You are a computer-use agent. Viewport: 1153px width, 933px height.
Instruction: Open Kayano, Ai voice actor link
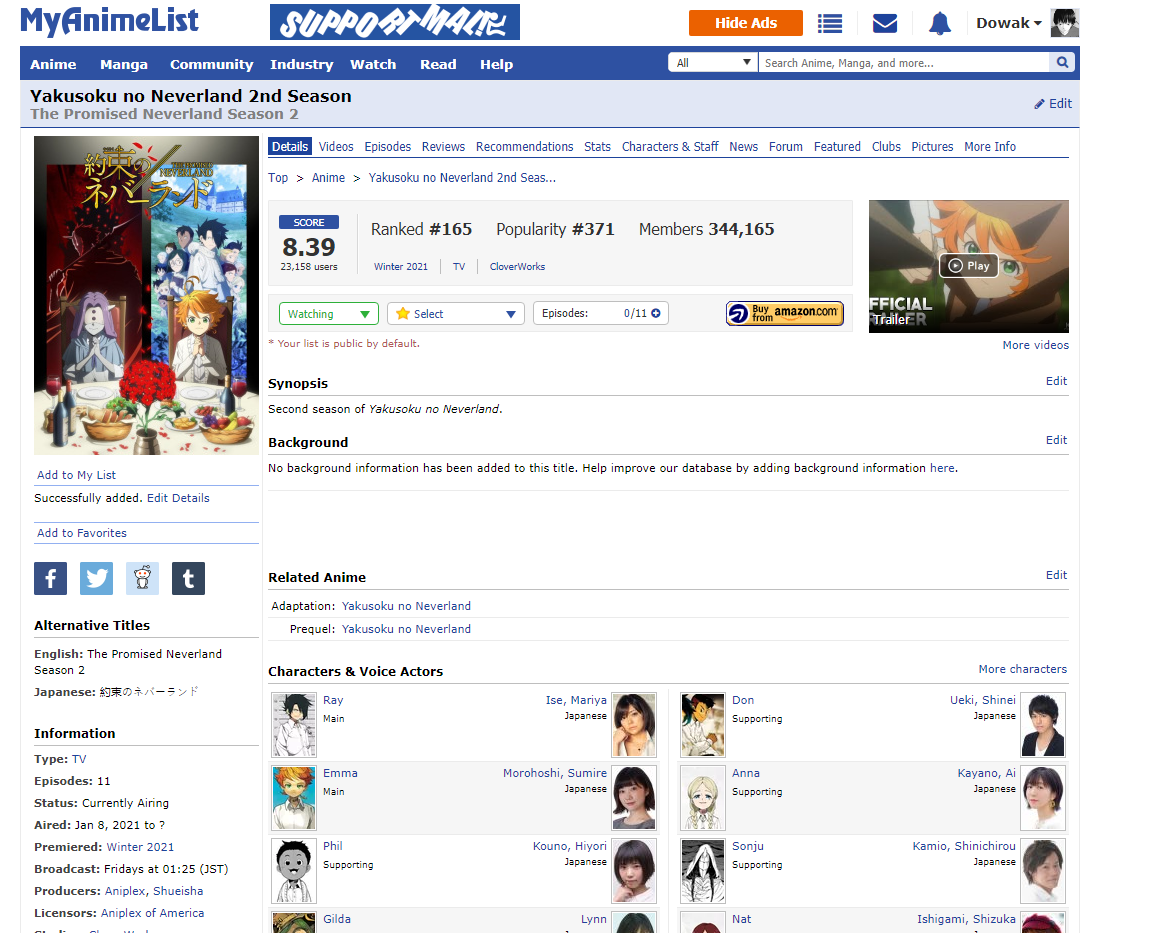[x=986, y=773]
